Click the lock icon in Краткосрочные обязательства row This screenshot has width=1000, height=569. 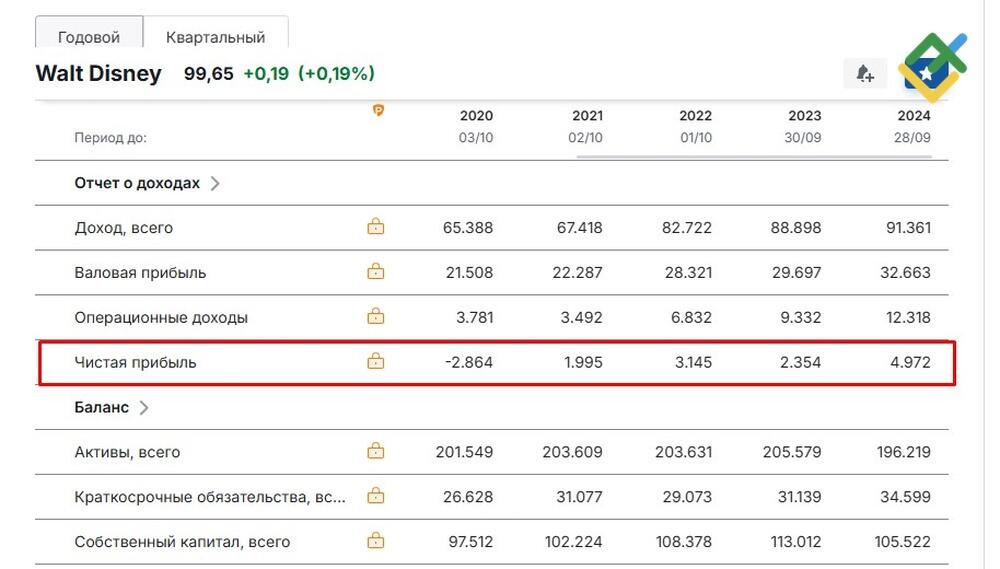coord(376,496)
